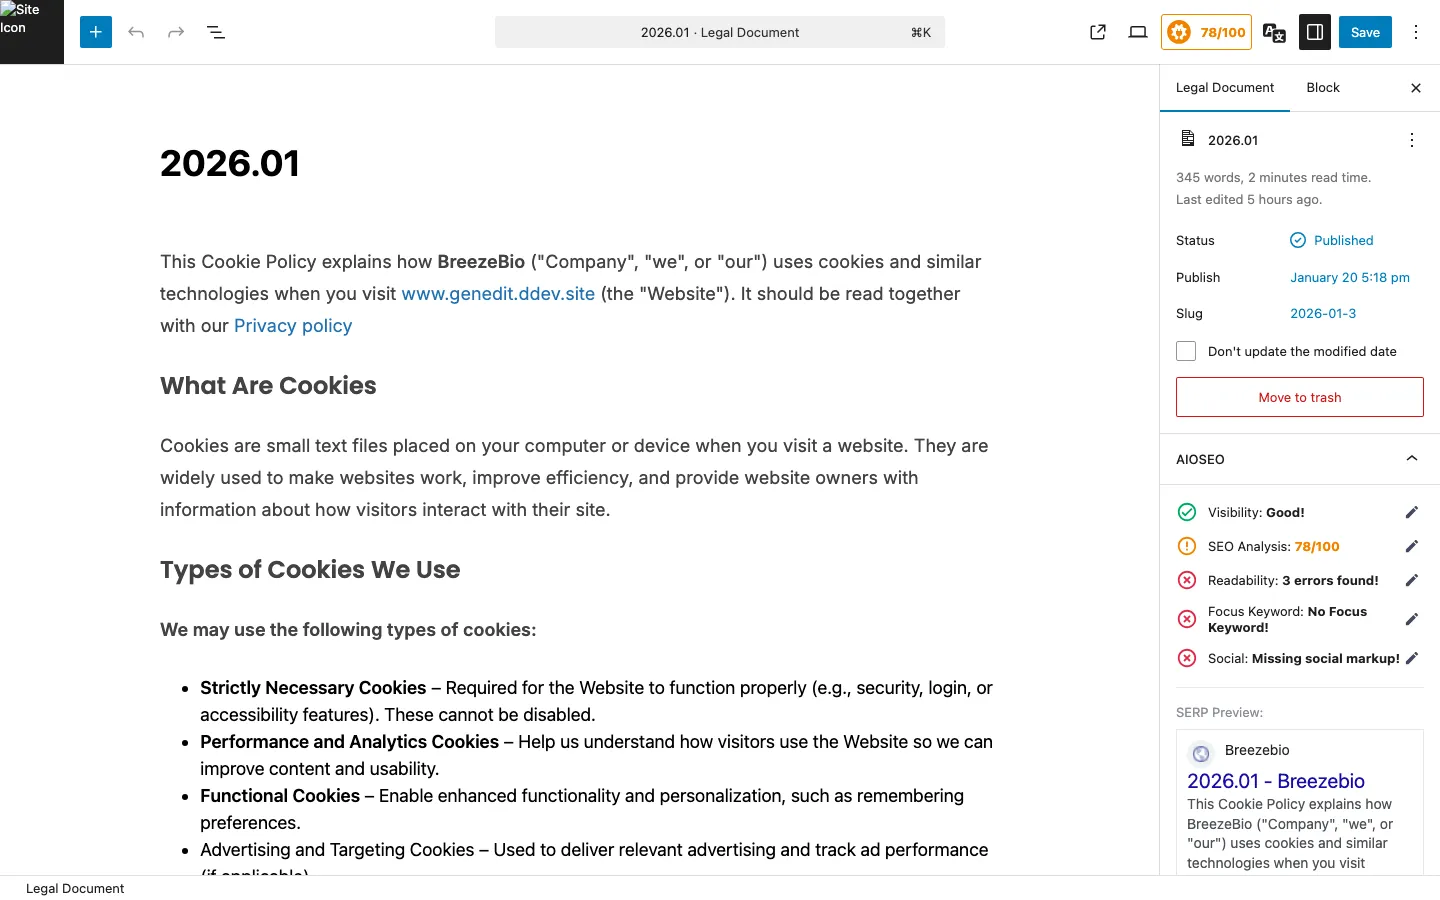Click the Move to trash button
Viewport: 1440px width, 900px height.
click(1299, 397)
